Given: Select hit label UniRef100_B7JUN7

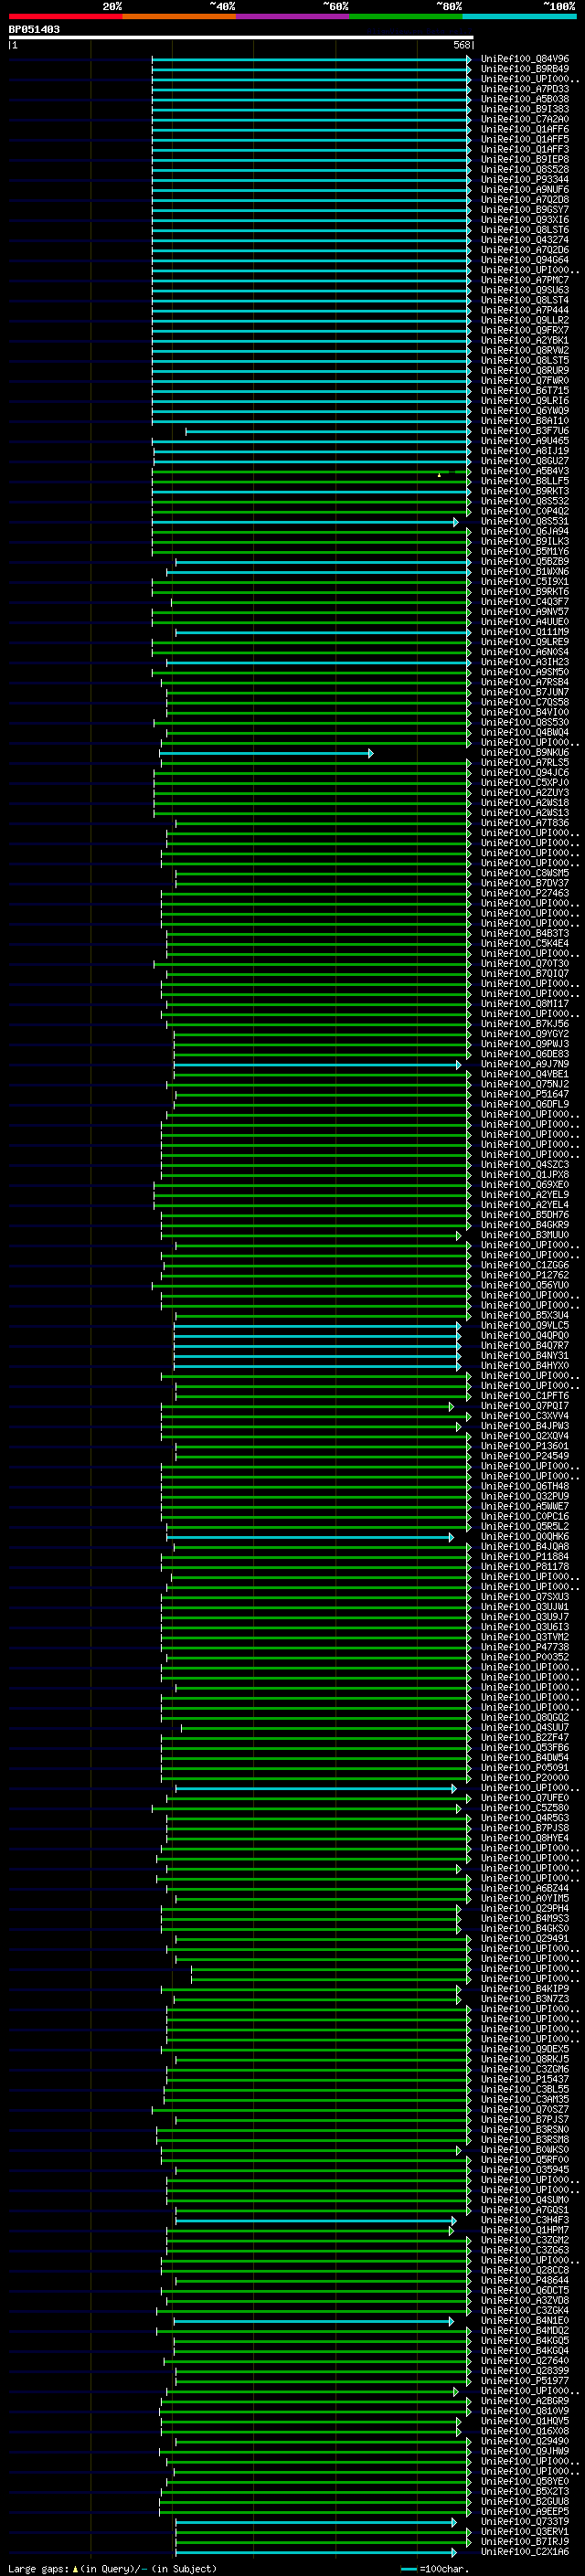Looking at the screenshot, I should [x=525, y=692].
